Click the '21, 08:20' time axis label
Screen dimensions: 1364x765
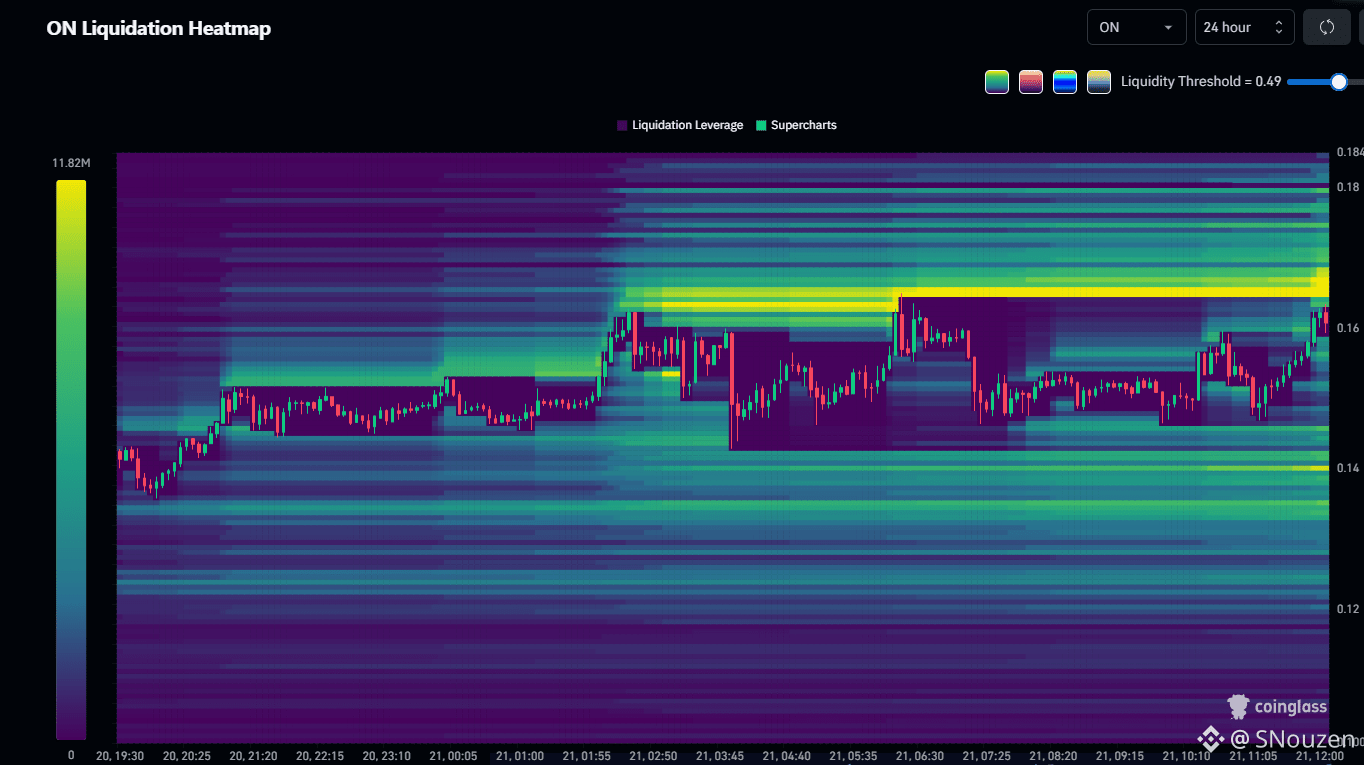(1053, 756)
